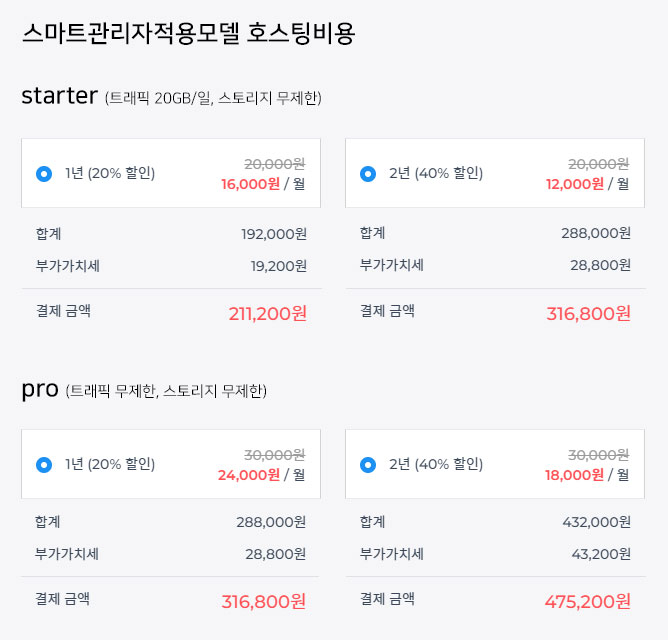The height and width of the screenshot is (640, 668).
Task: Choose the pro 1년 plan radio button
Action: point(43,465)
